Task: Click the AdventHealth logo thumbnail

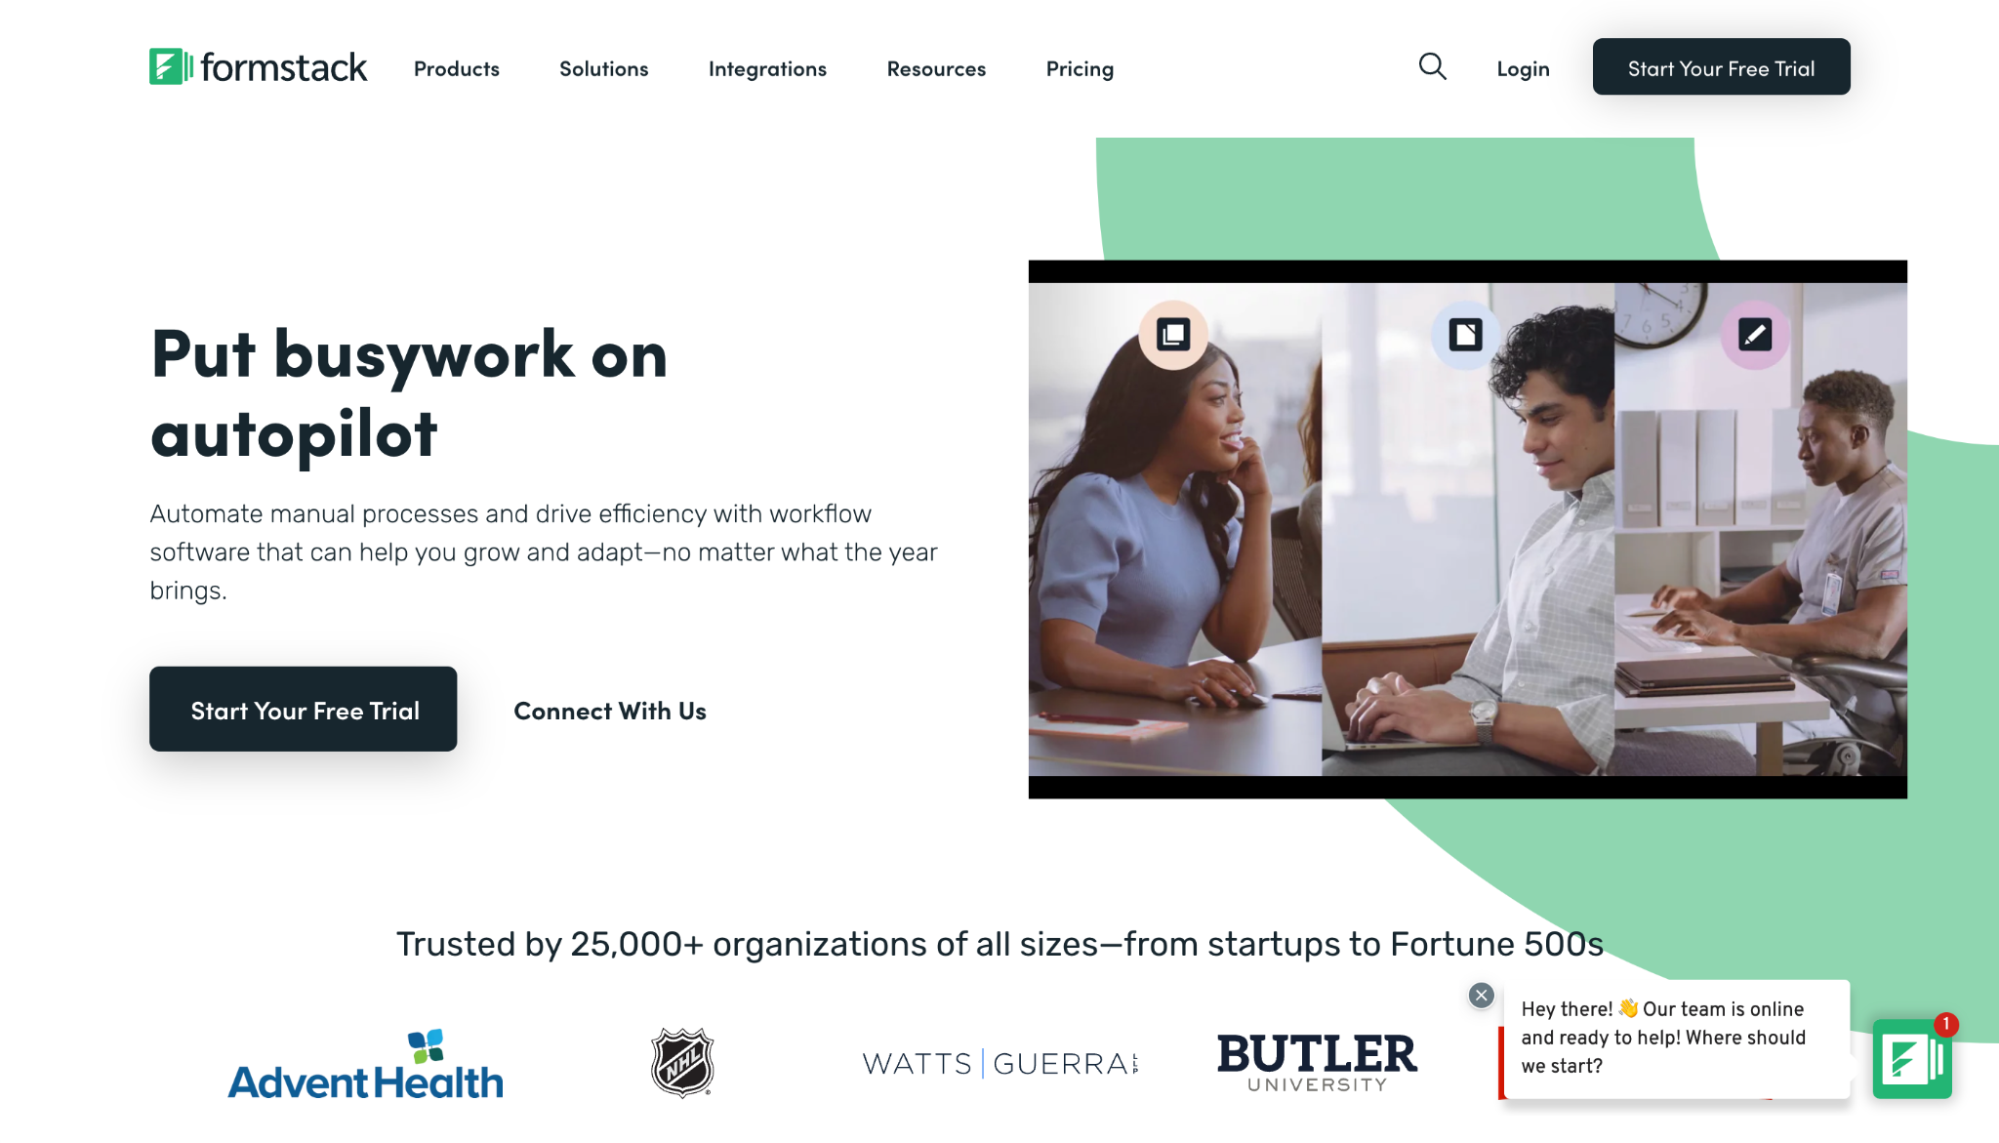Action: click(x=365, y=1065)
